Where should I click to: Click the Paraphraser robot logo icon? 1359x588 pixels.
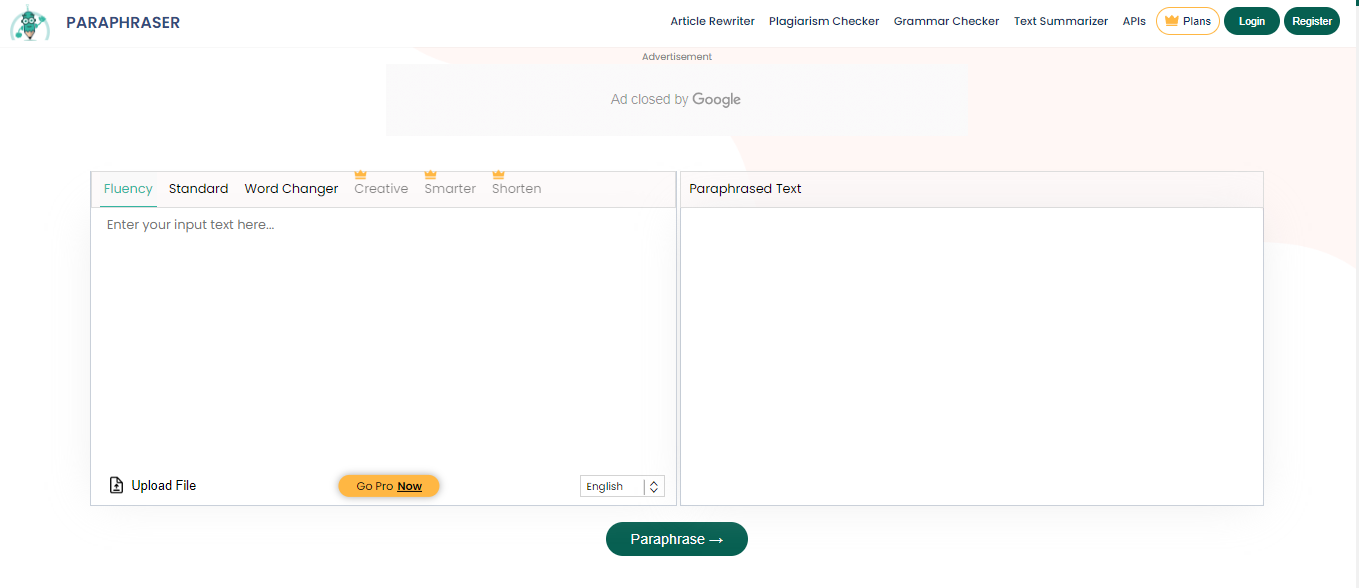click(x=30, y=22)
